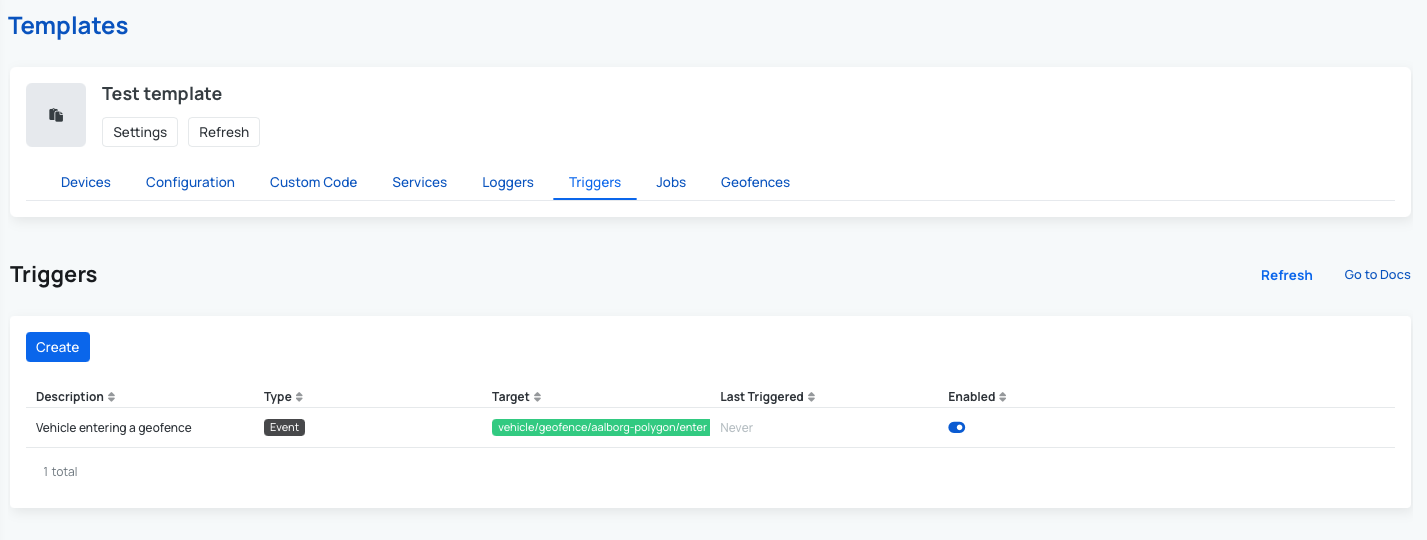Disable the geofence trigger toggle
The width and height of the screenshot is (1427, 540).
coord(956,428)
